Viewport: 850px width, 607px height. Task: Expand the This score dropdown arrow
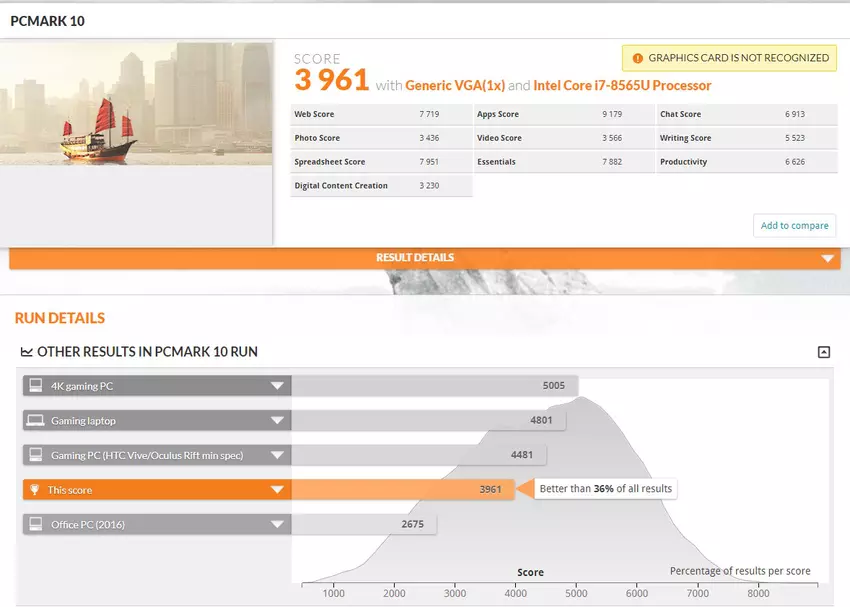click(277, 490)
